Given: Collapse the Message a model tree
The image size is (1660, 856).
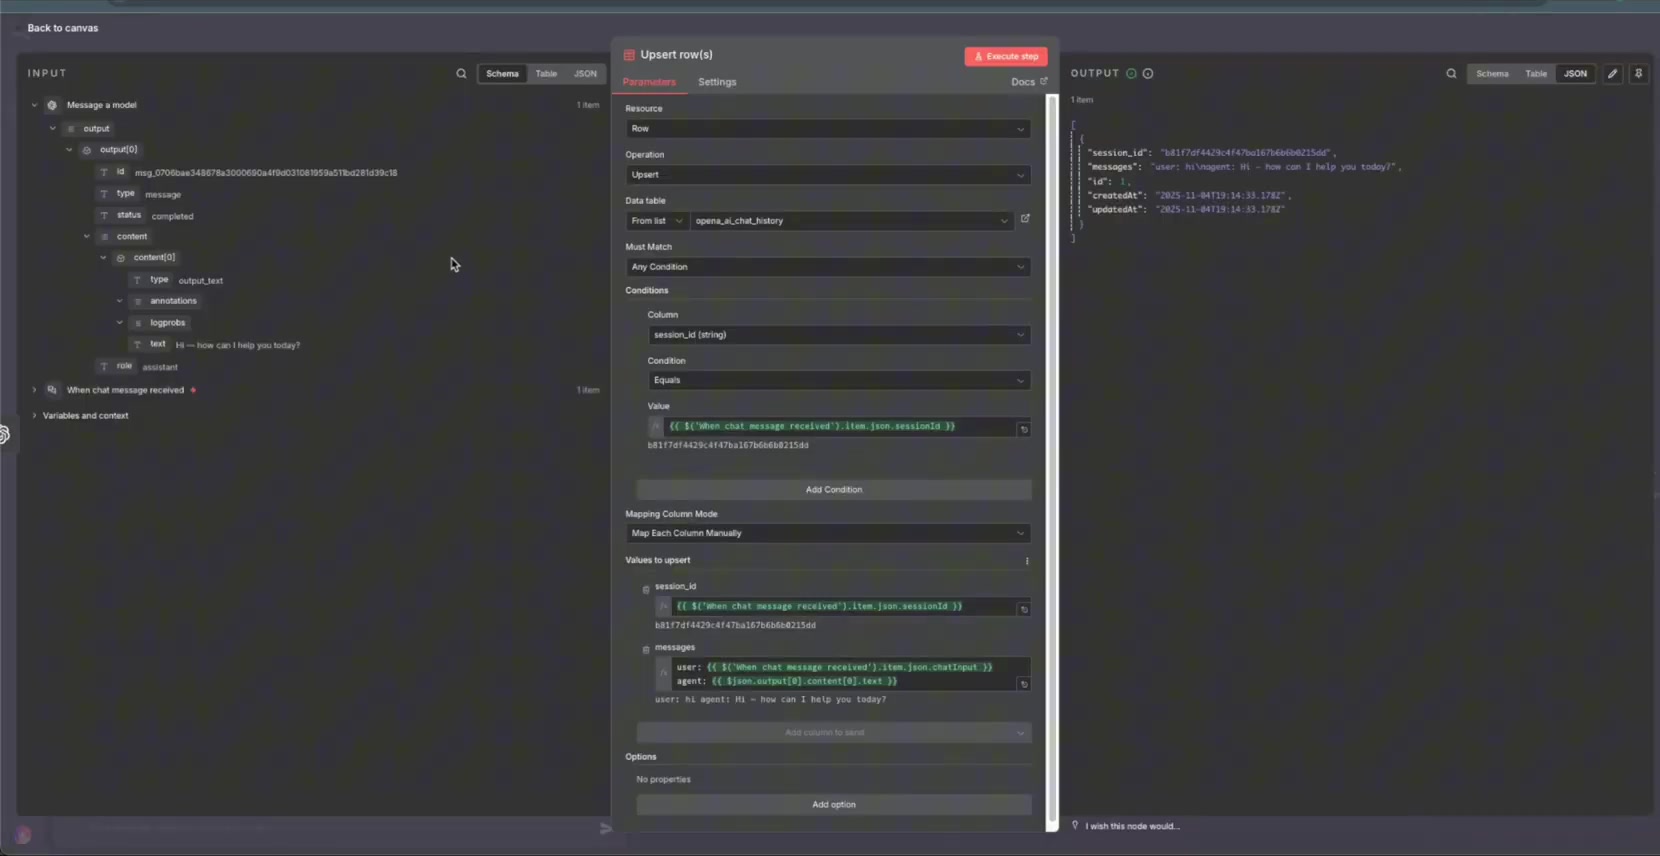Looking at the screenshot, I should point(34,105).
